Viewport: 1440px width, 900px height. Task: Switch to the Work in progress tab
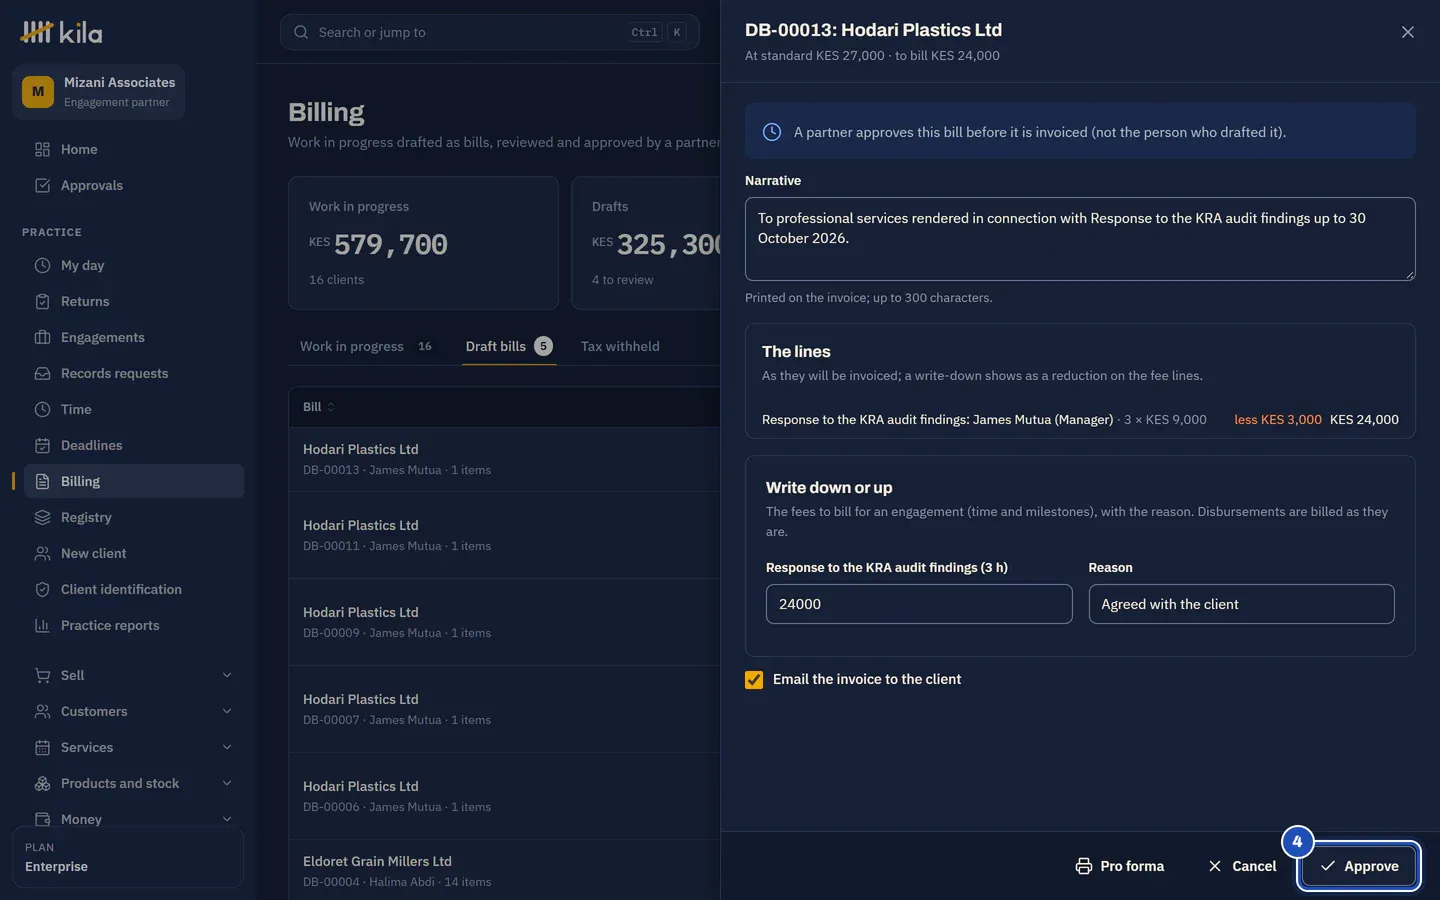coord(367,346)
